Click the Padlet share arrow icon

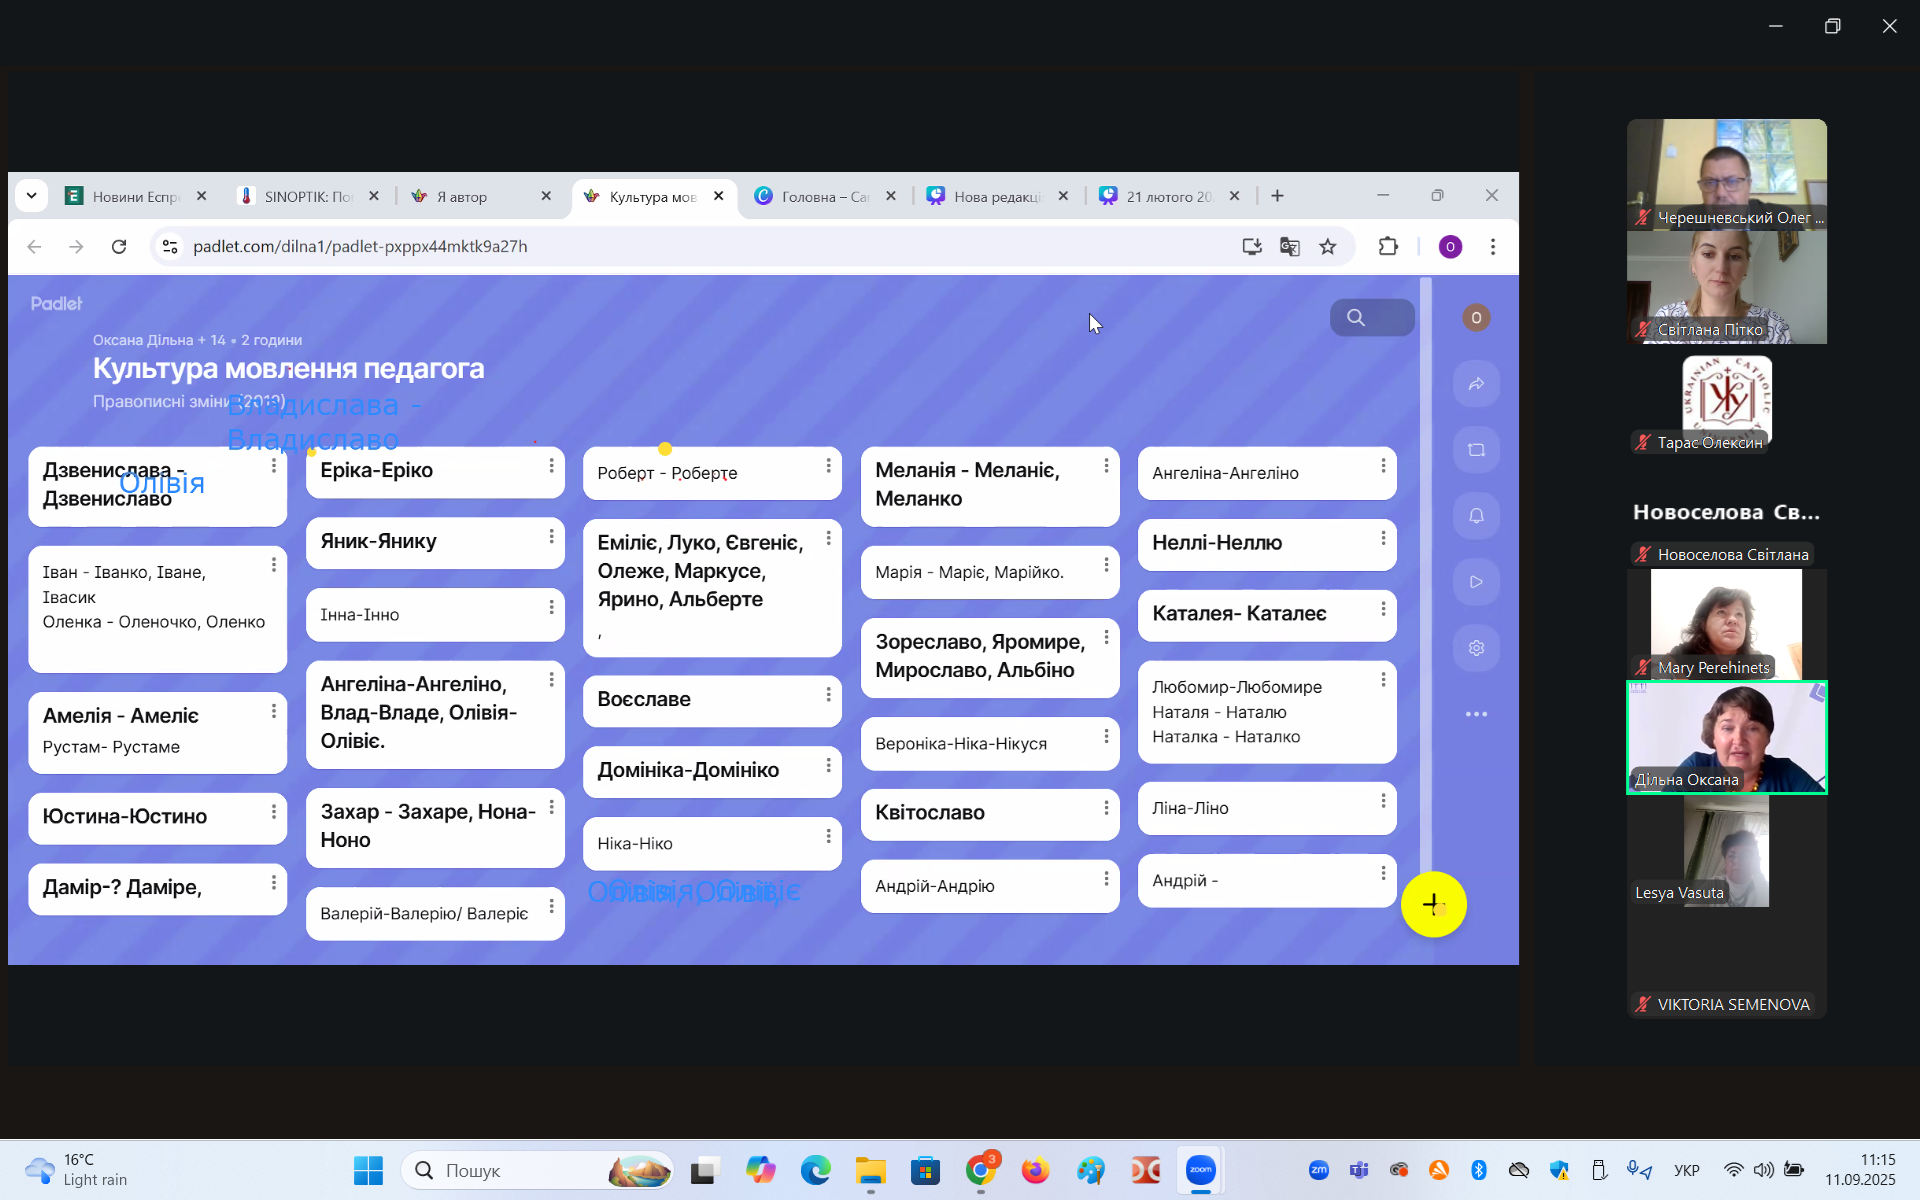tap(1476, 384)
